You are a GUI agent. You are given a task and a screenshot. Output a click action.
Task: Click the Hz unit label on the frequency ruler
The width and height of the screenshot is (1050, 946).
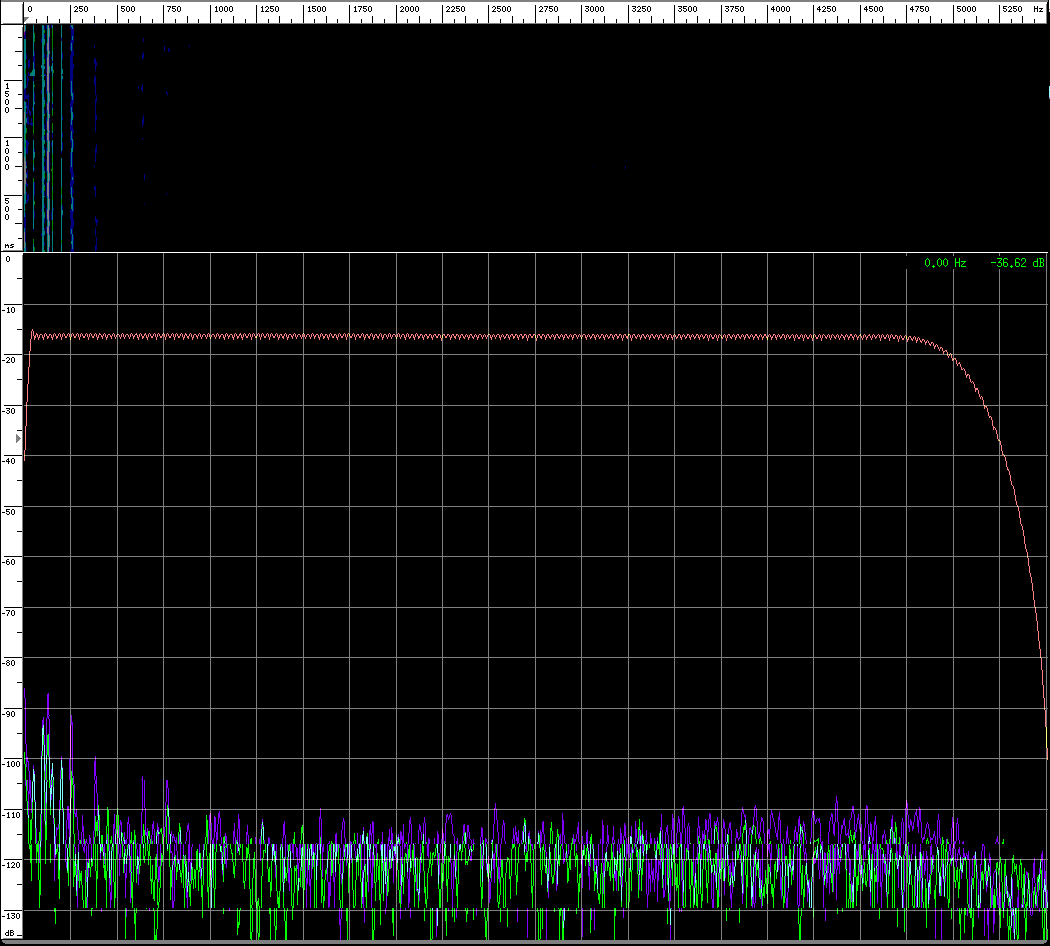point(1038,9)
